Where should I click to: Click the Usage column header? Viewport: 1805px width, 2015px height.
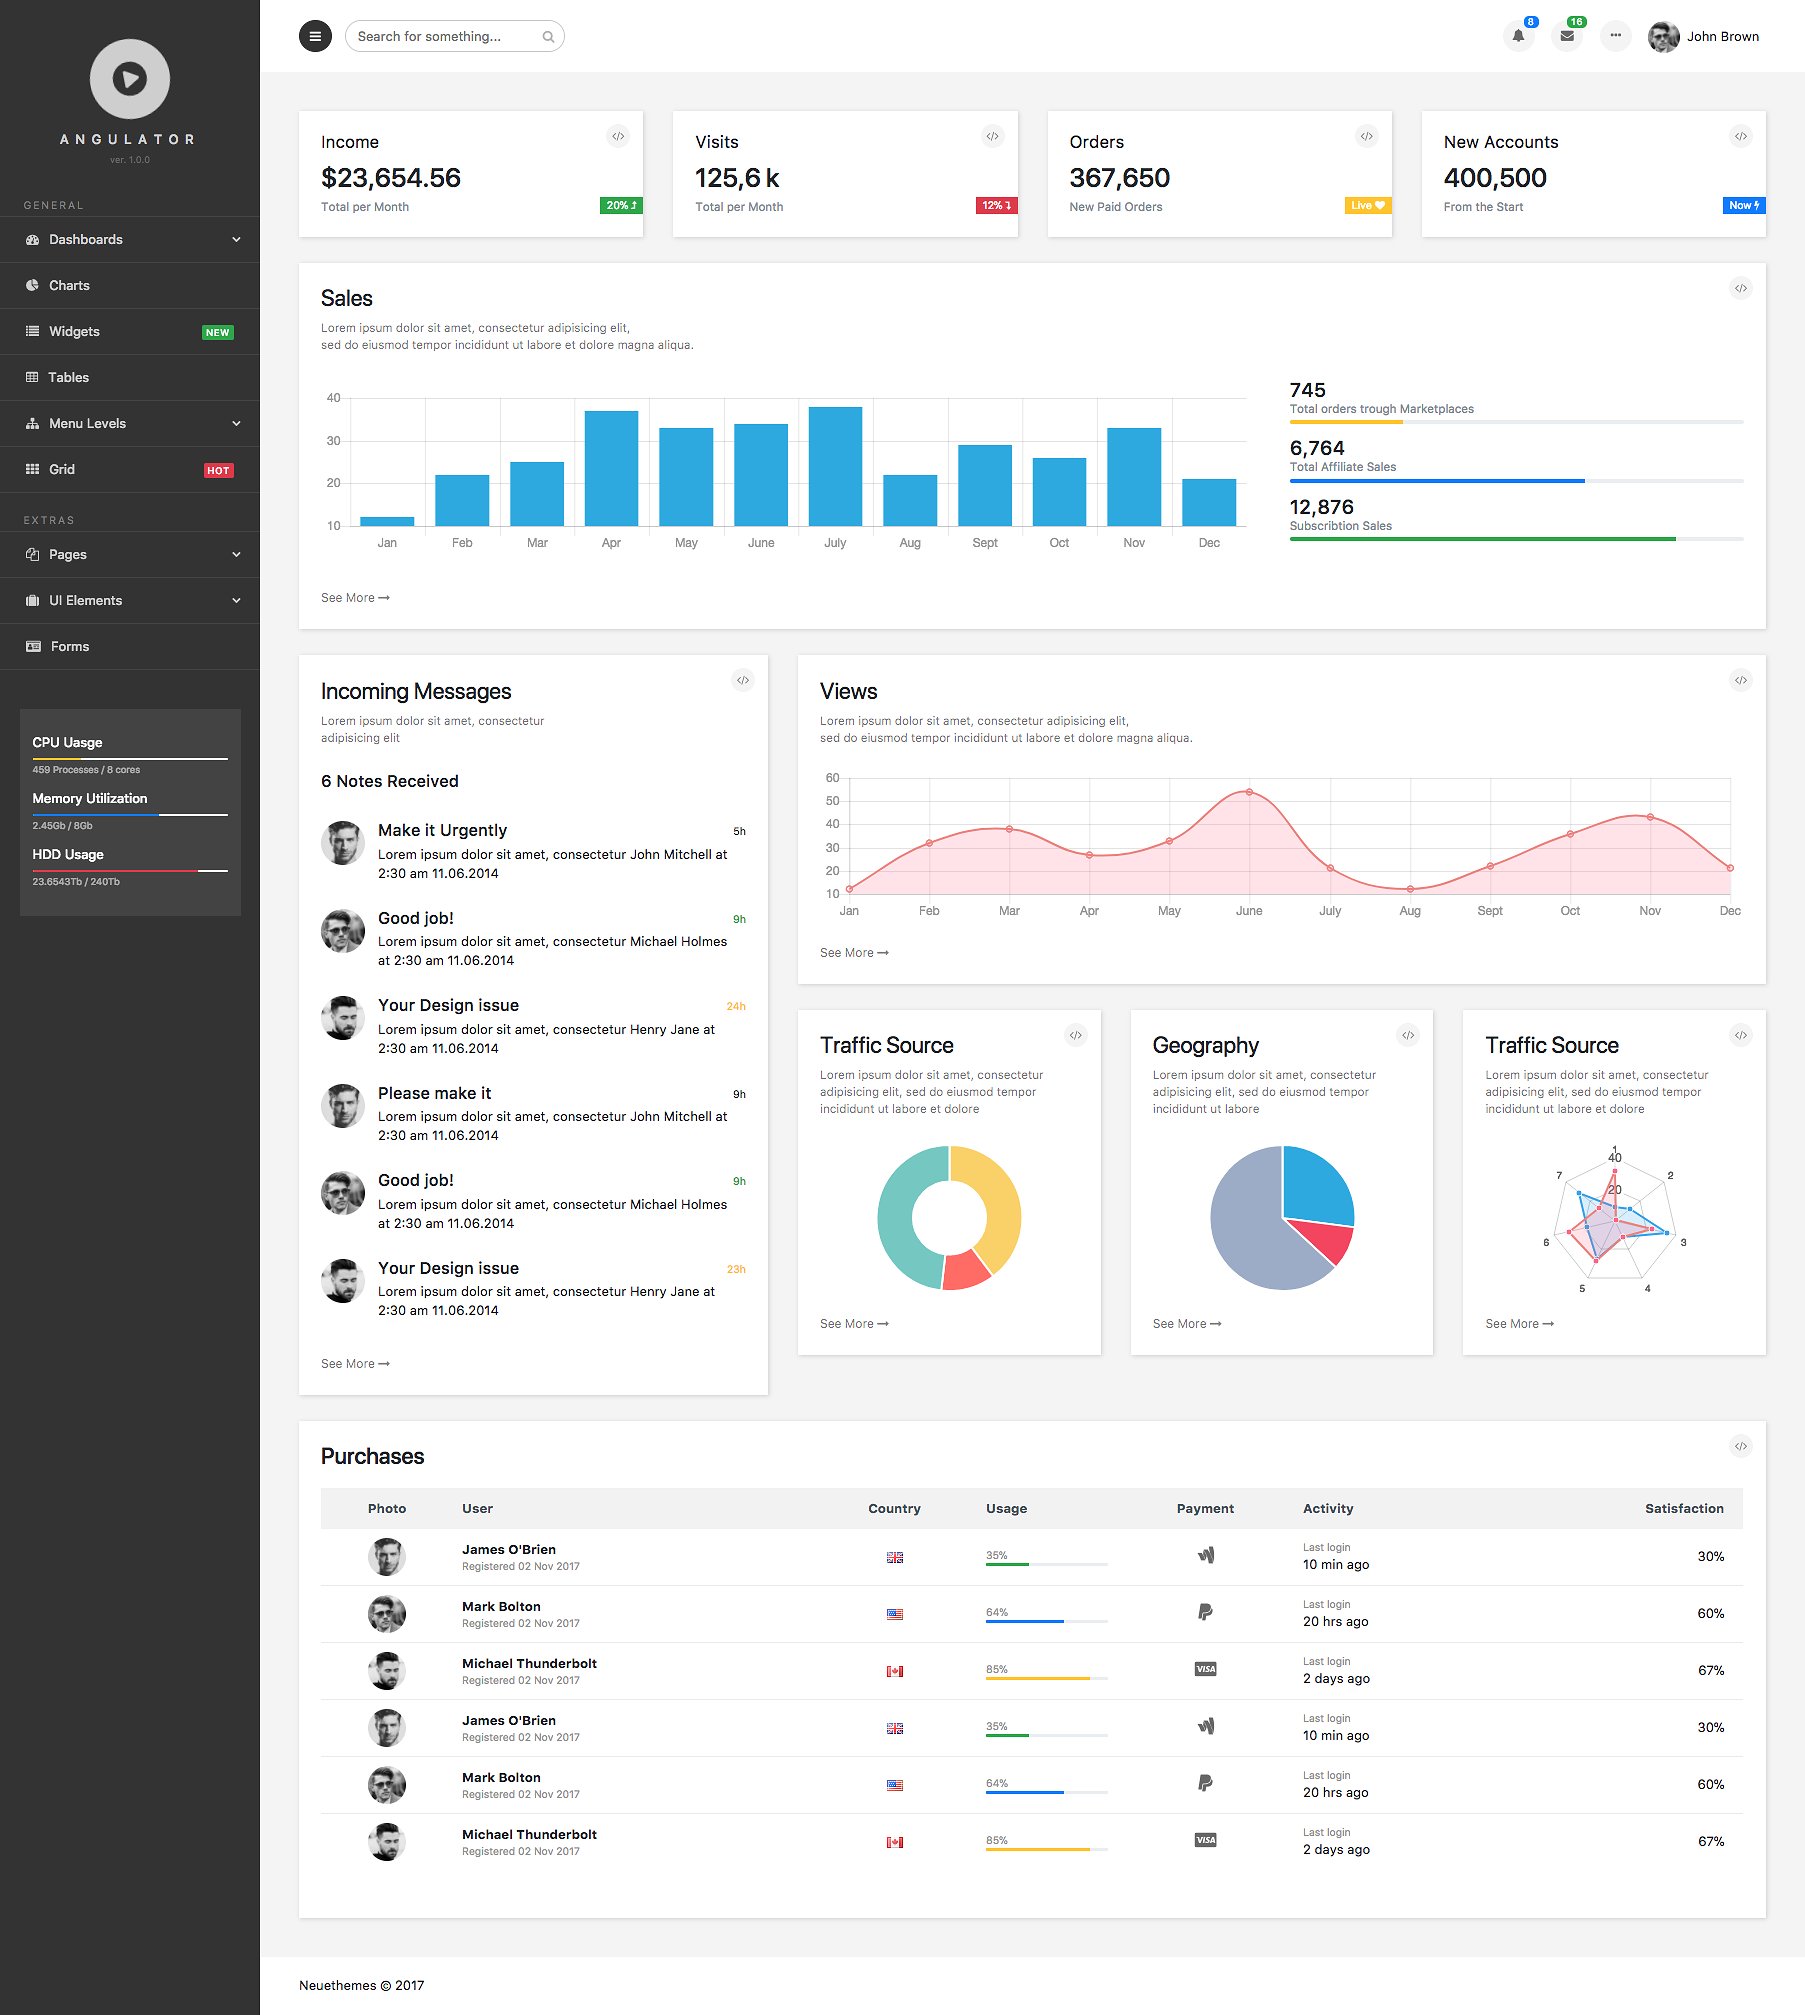1006,1508
